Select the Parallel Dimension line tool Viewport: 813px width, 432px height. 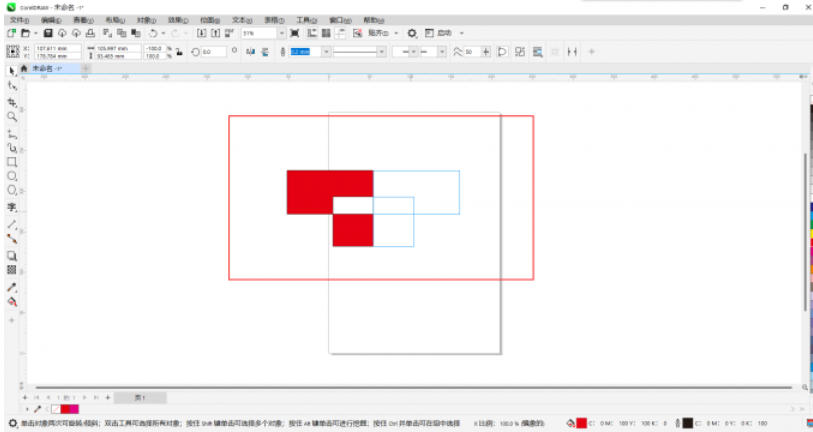(12, 225)
